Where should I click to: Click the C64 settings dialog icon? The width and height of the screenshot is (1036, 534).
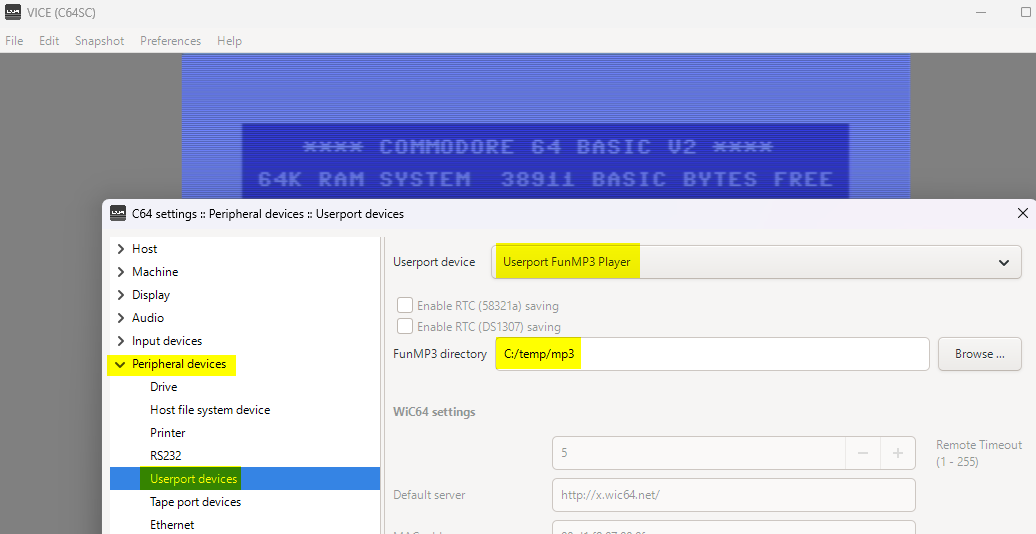coord(118,213)
